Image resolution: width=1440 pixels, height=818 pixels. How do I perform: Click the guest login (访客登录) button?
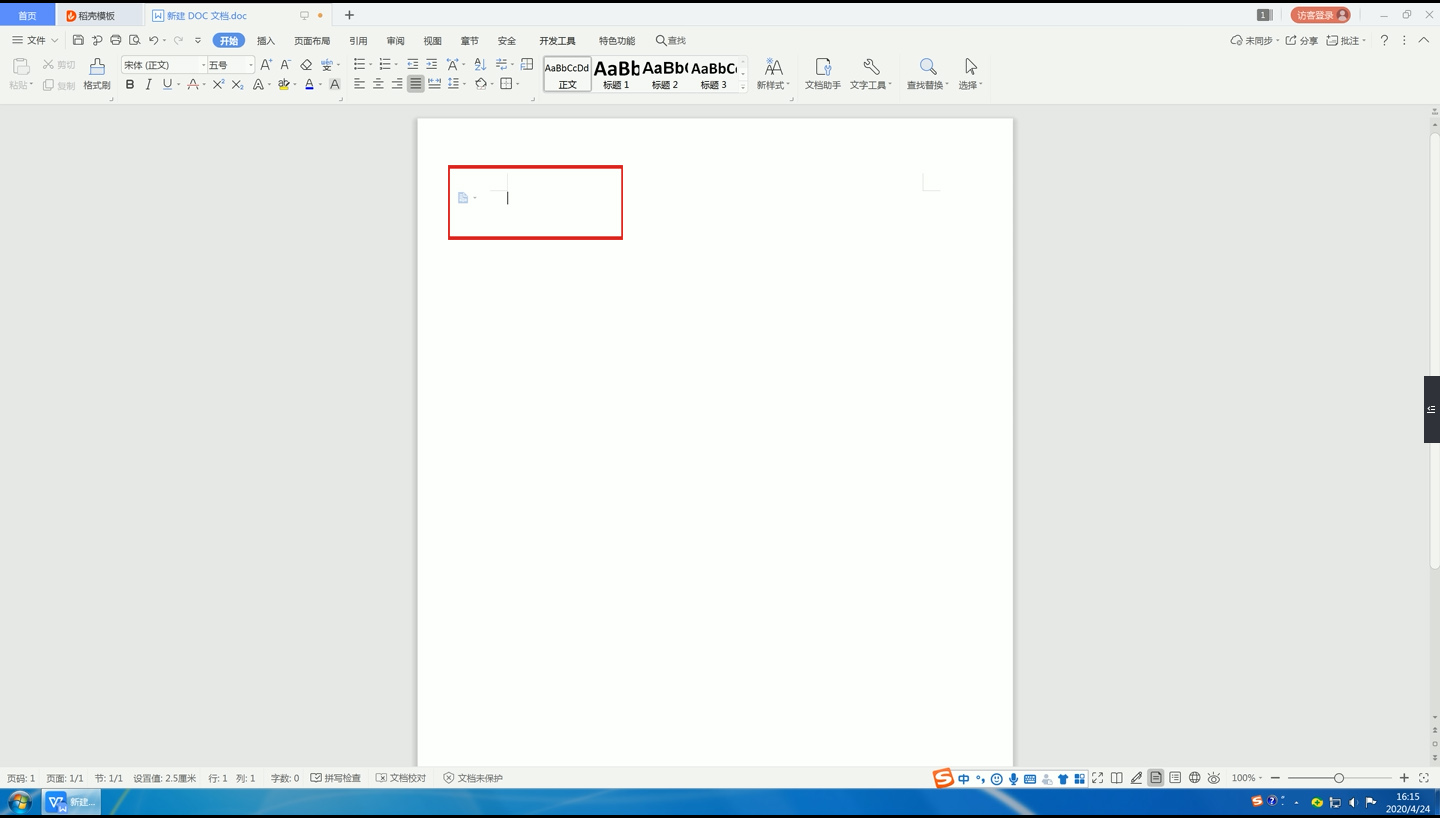[1320, 15]
